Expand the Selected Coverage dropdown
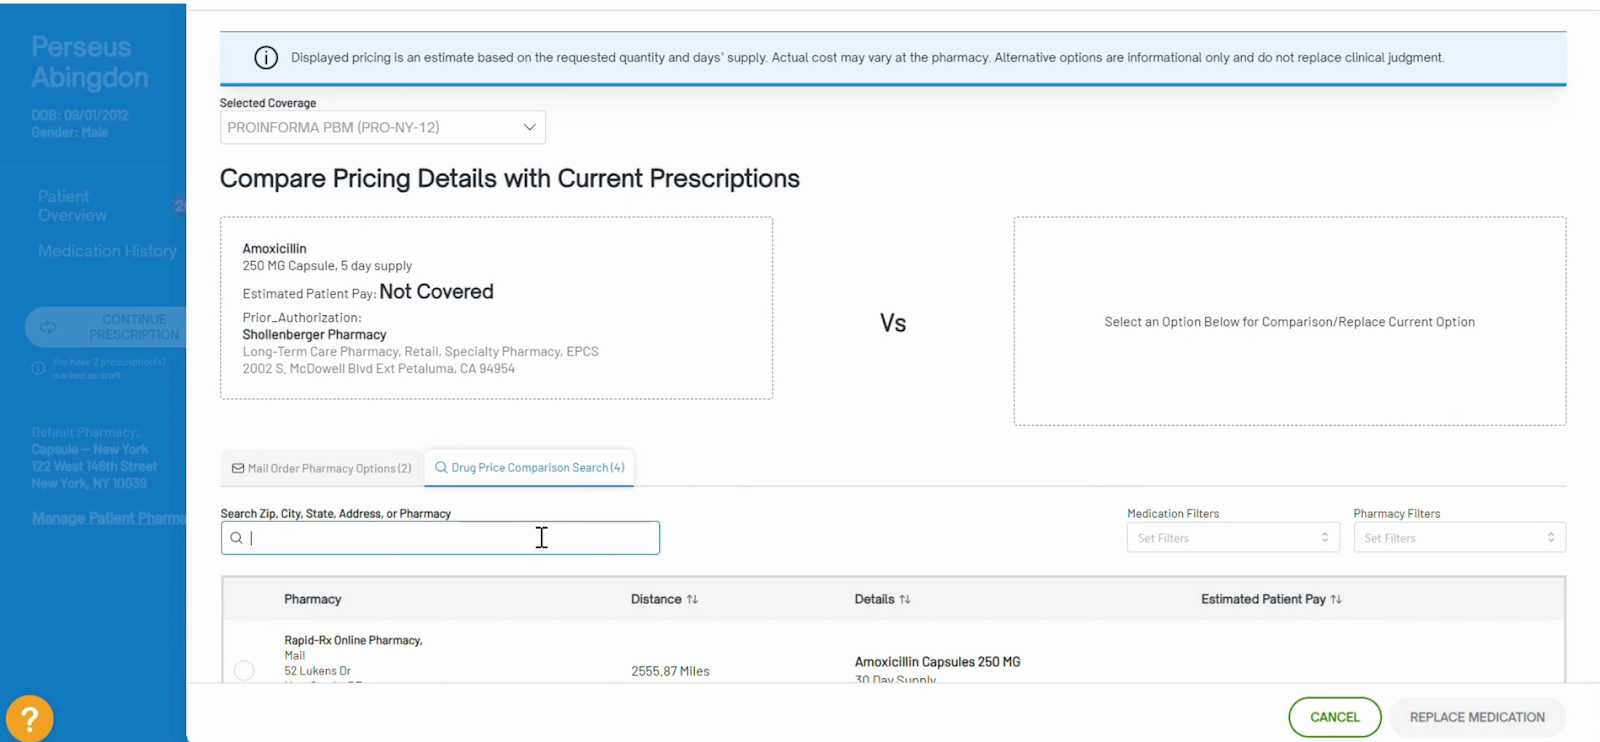The width and height of the screenshot is (1600, 742). click(383, 127)
